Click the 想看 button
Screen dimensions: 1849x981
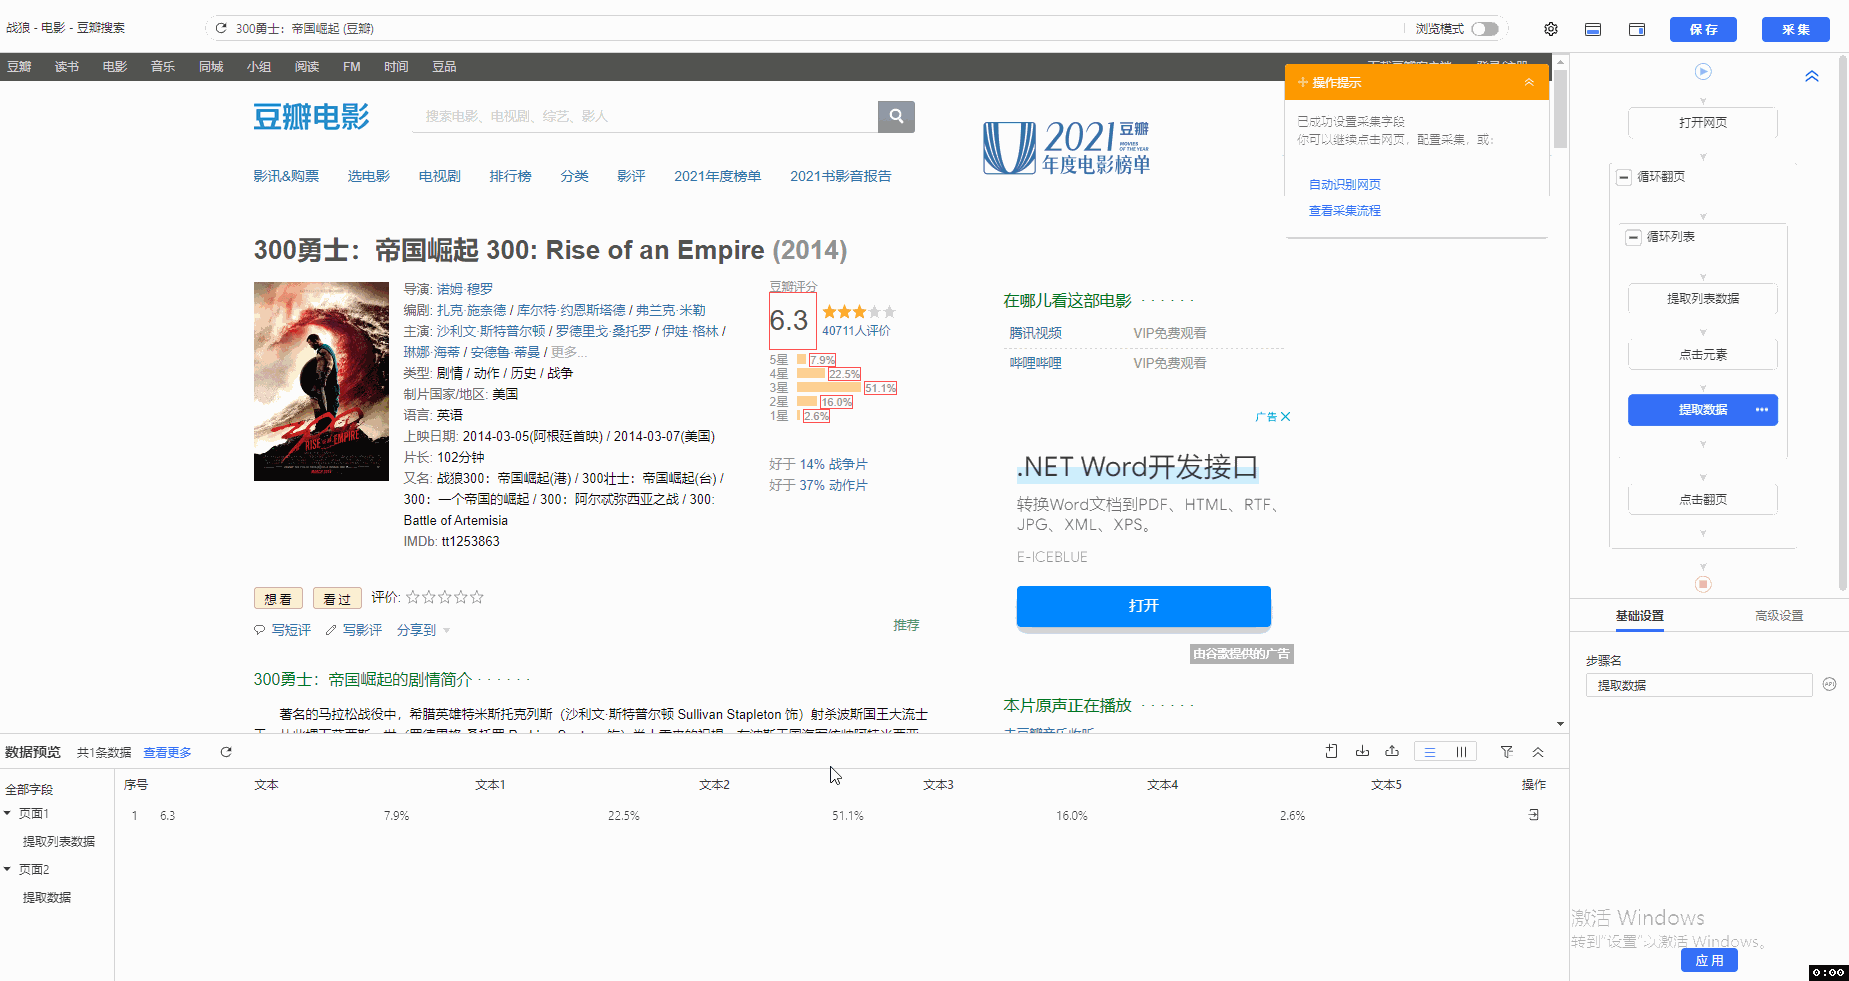[278, 598]
